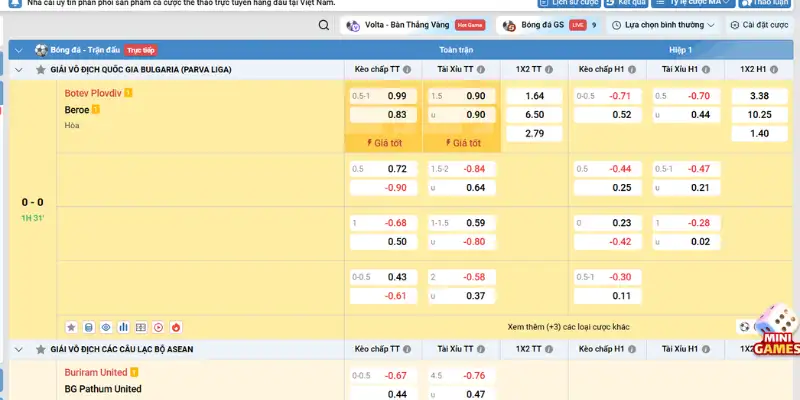
Task: Toggle favorite star for ASEAN club championship
Action: (41, 349)
